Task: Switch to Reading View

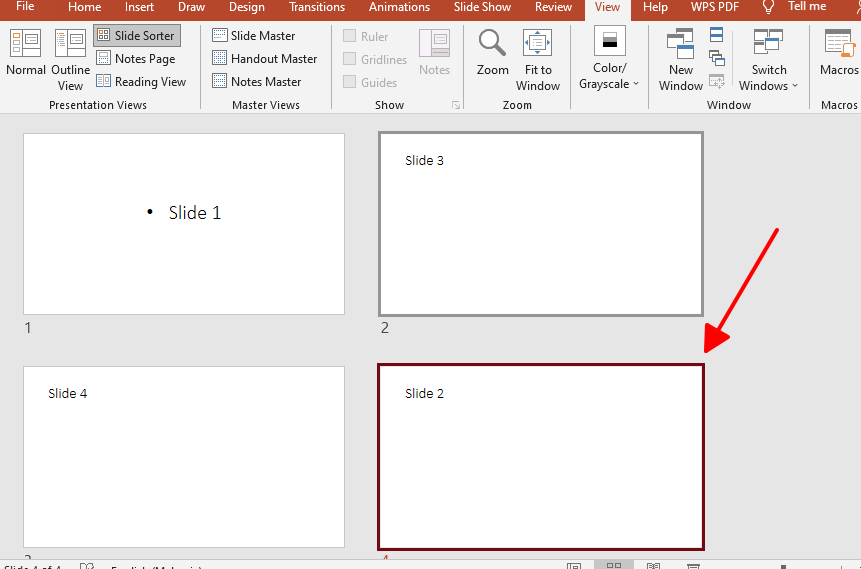Action: (x=141, y=82)
